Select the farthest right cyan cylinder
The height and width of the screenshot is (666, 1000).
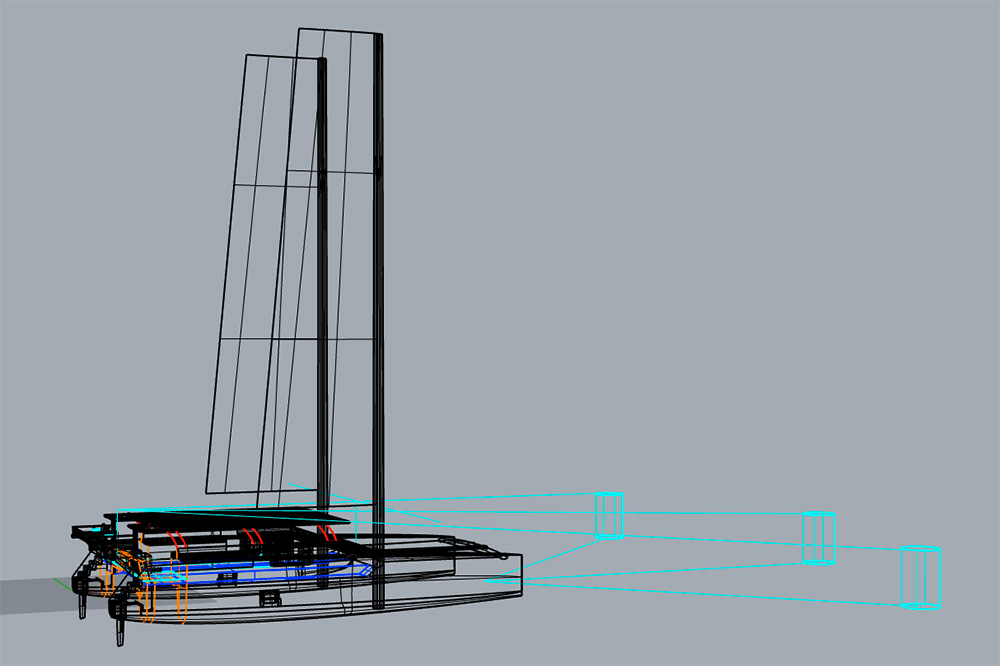[x=921, y=577]
